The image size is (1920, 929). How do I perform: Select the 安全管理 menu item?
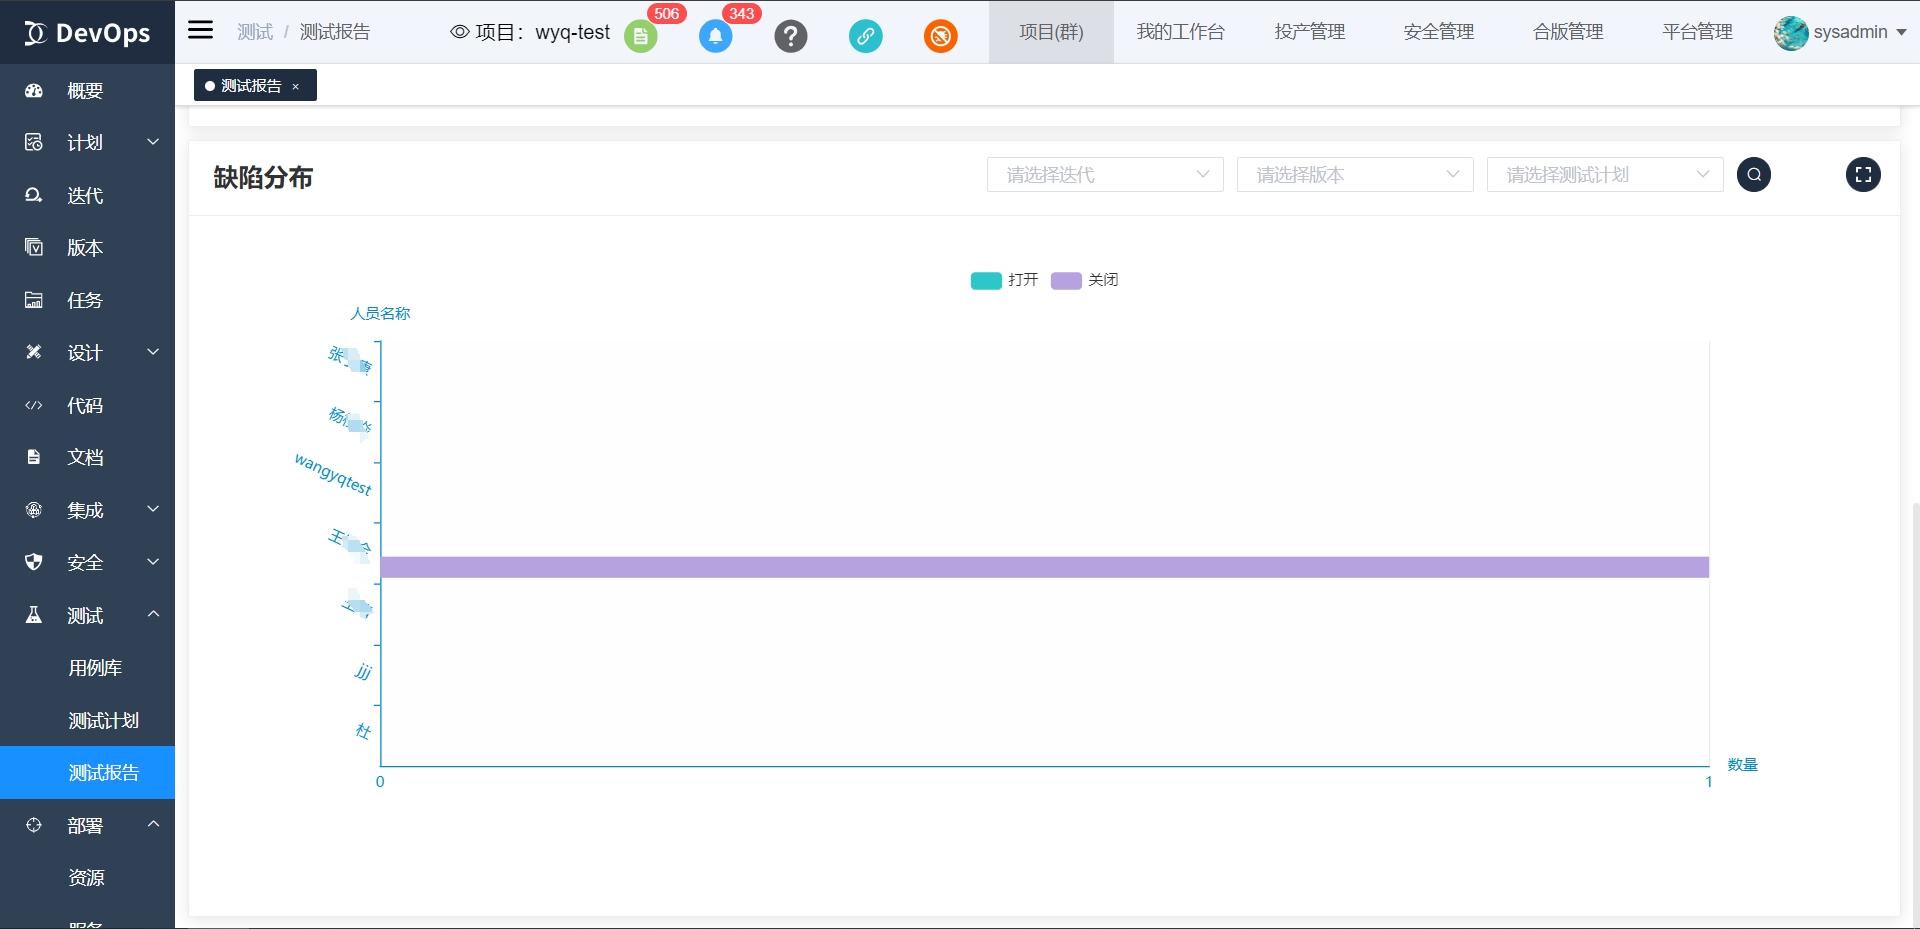coord(1437,31)
